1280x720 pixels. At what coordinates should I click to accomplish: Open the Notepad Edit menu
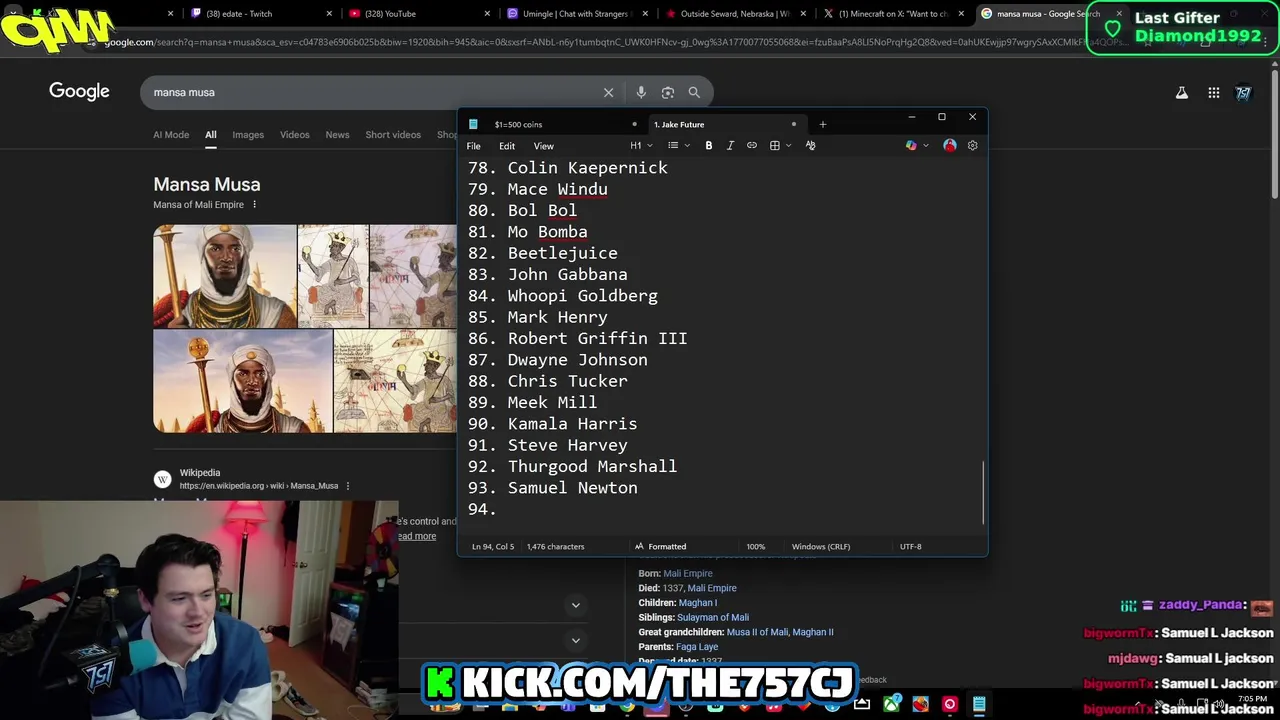(507, 146)
